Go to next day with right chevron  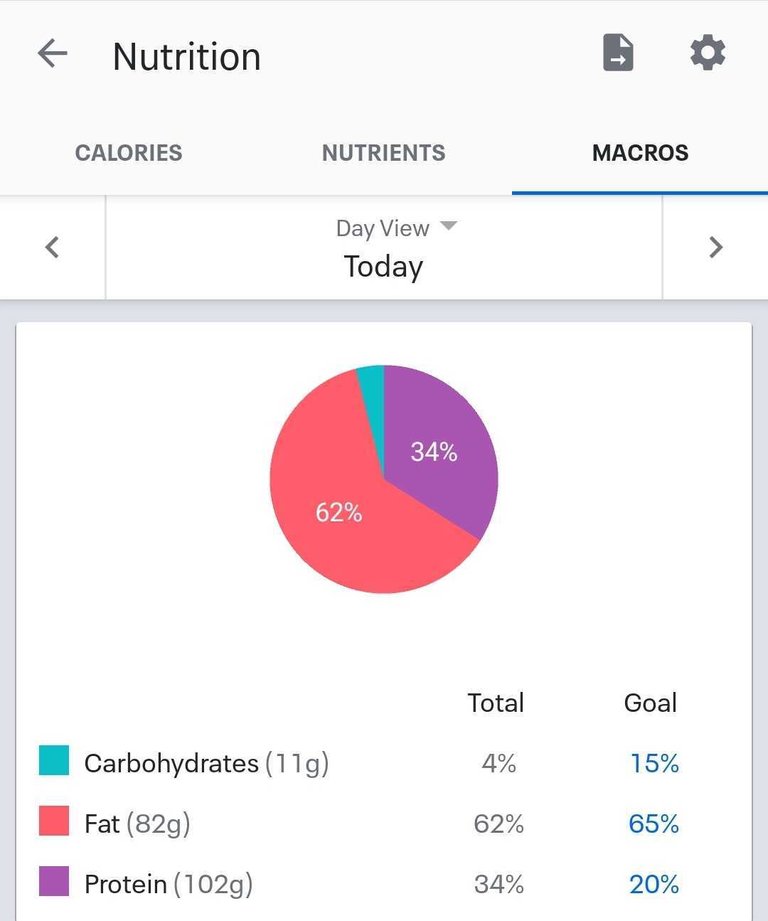click(x=716, y=247)
